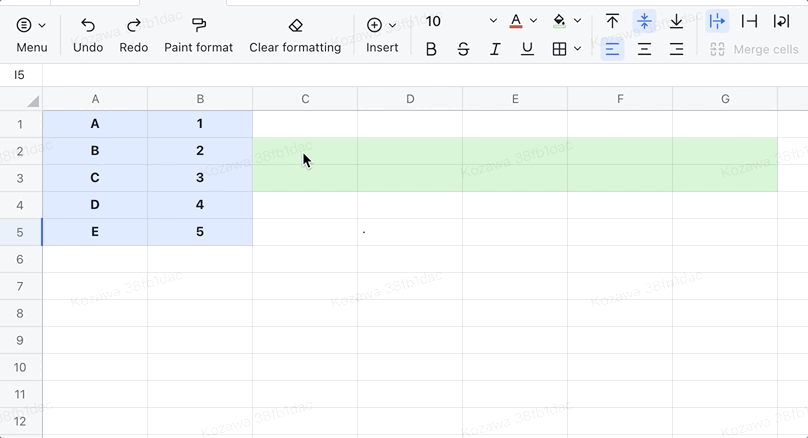Align cell content to top

[x=613, y=21]
